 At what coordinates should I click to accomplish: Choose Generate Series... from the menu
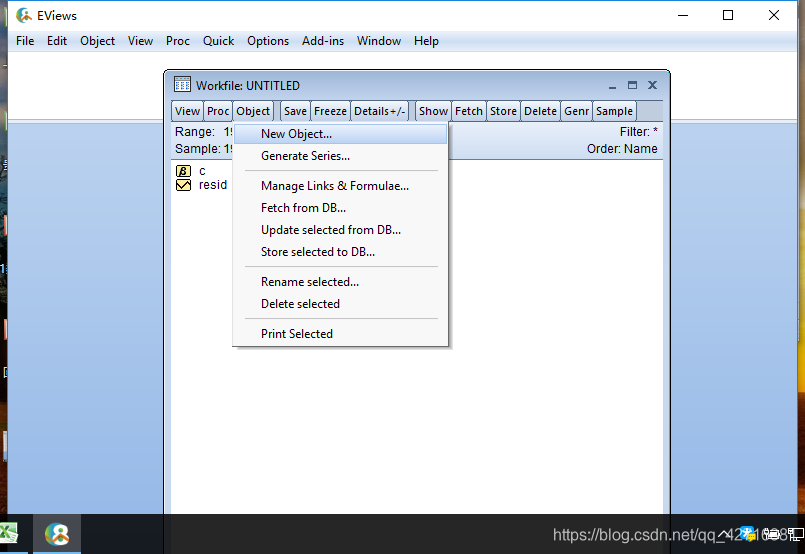pos(340,156)
